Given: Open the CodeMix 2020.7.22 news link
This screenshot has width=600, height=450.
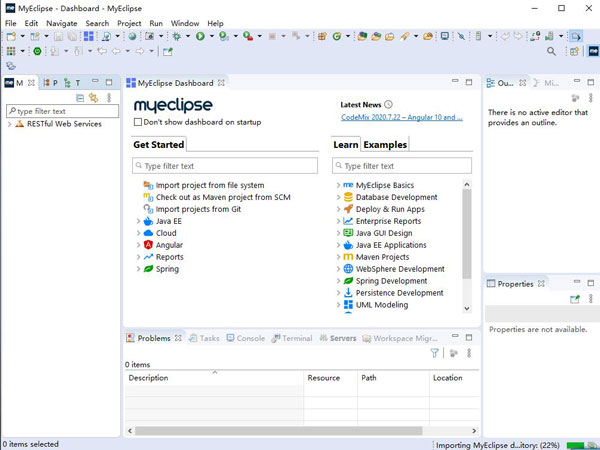Looking at the screenshot, I should tap(401, 117).
